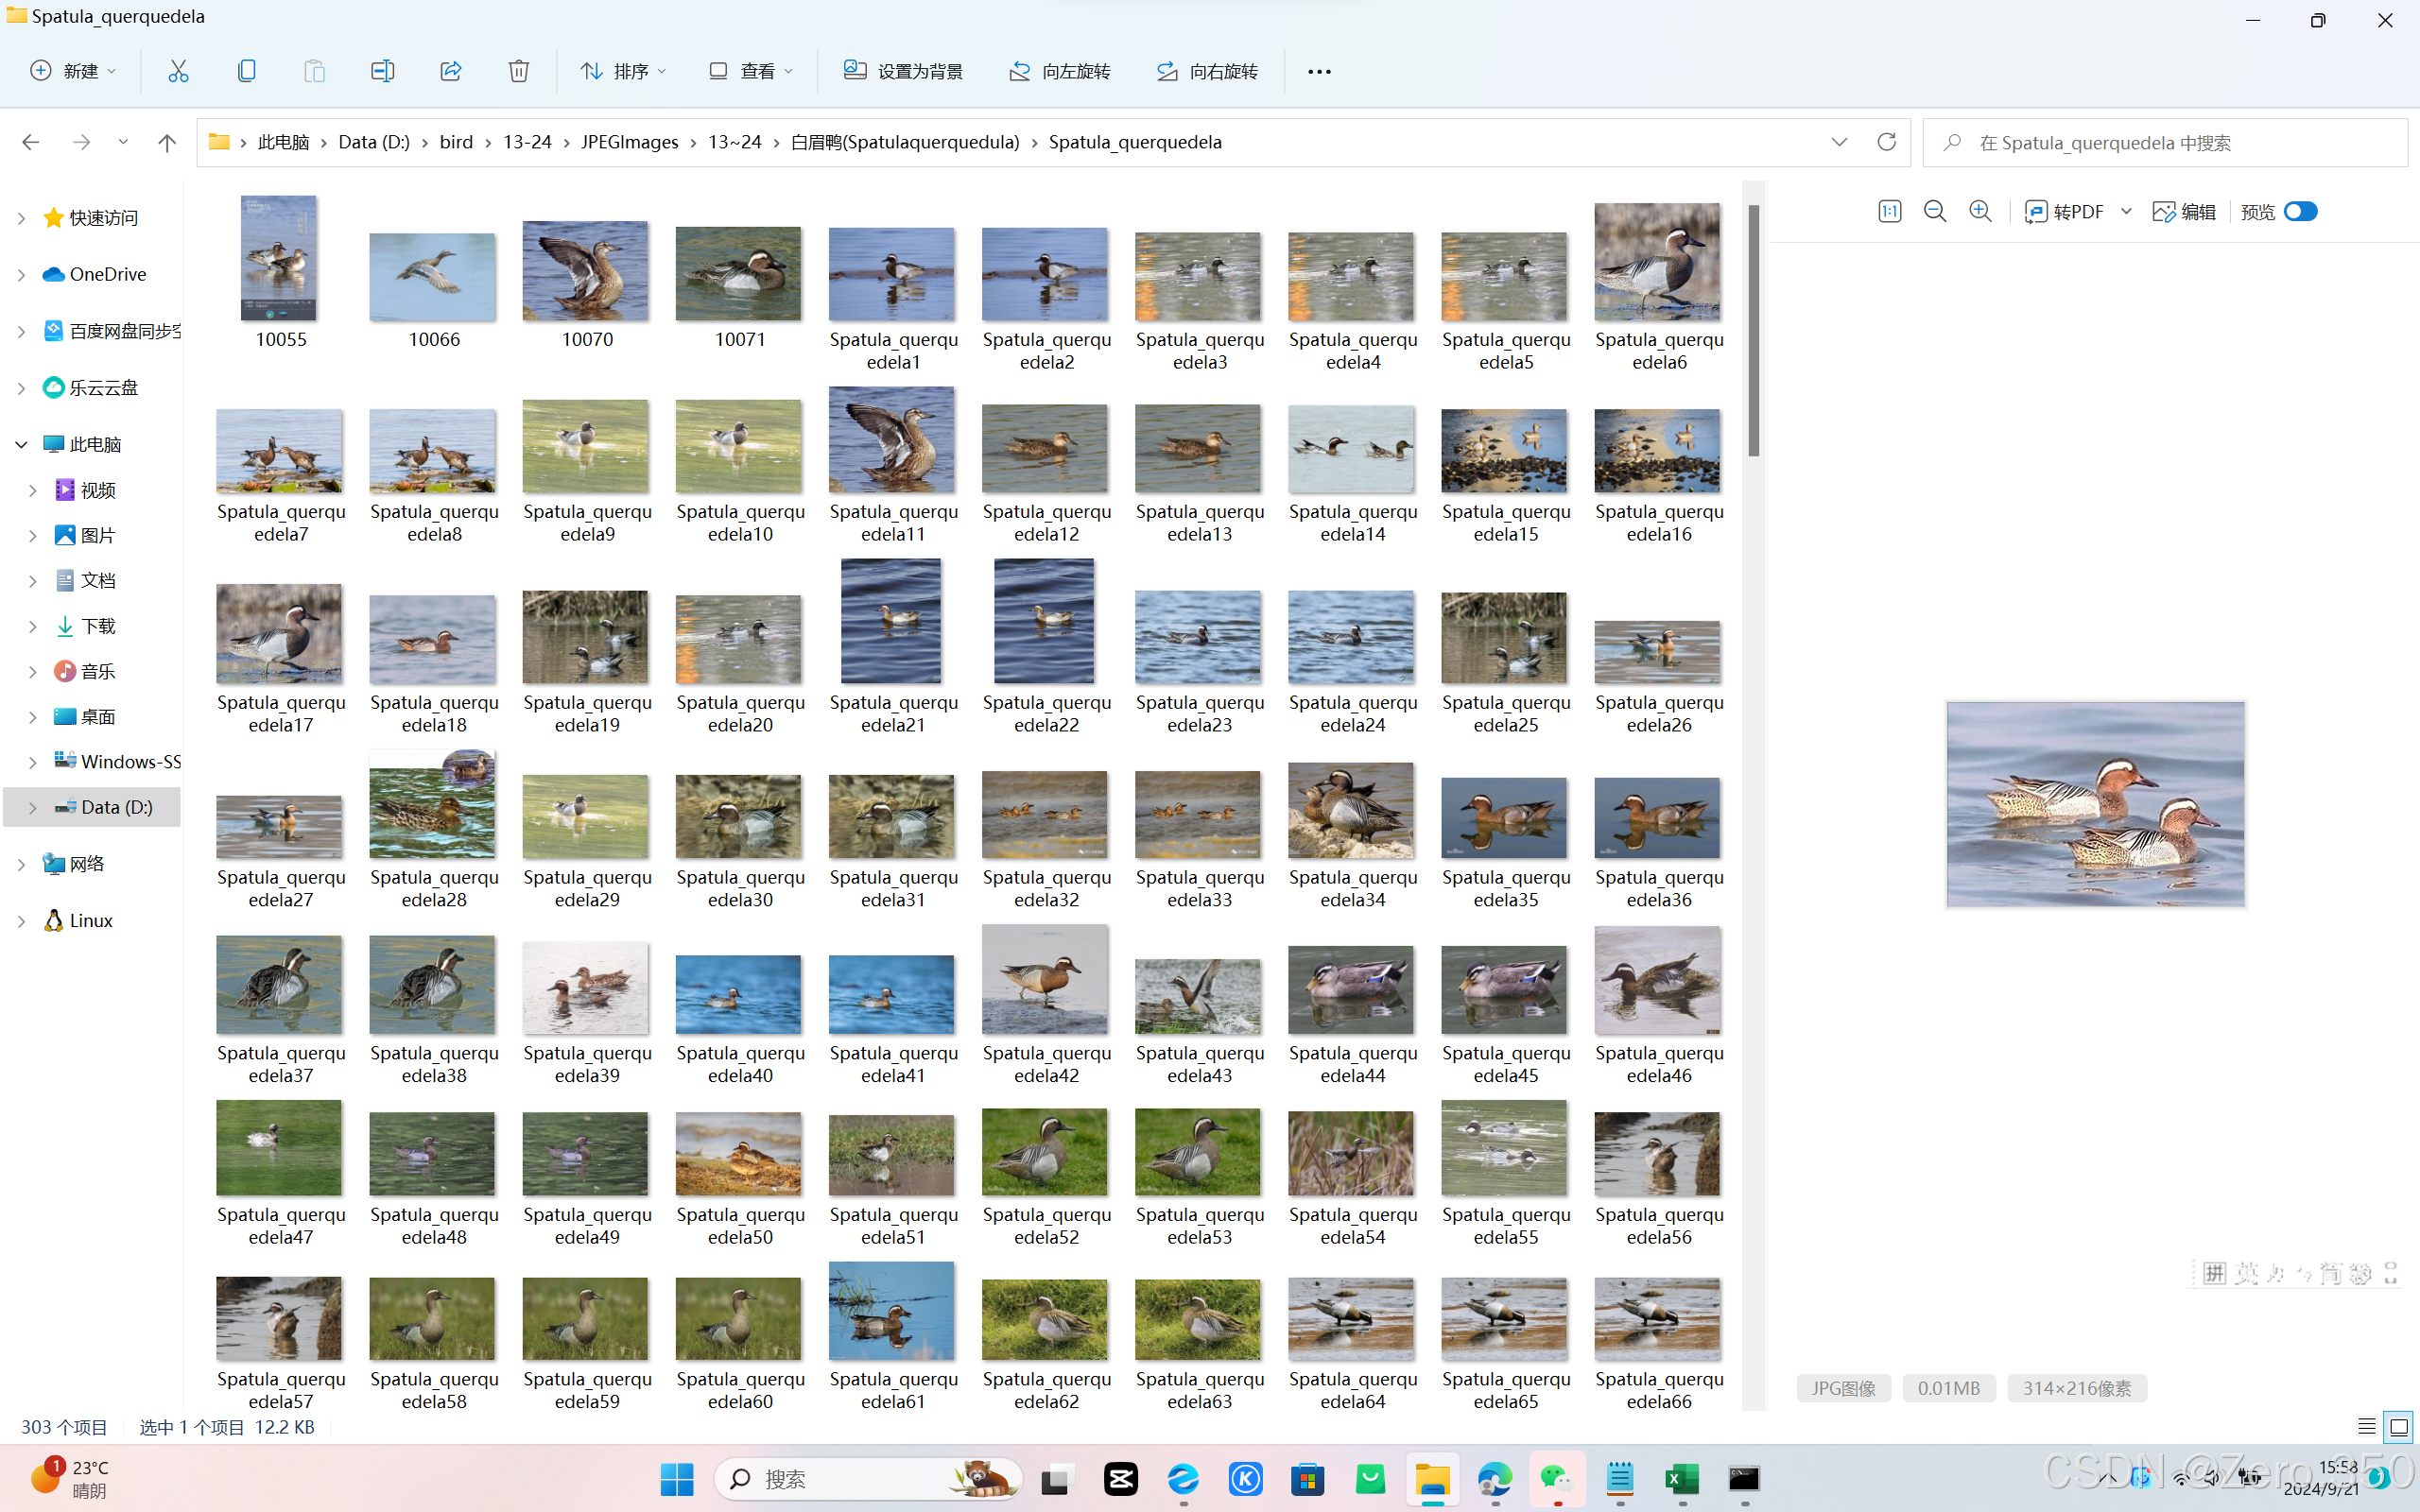Expand the 快速访问 tree node
Image resolution: width=2420 pixels, height=1512 pixels.
click(21, 218)
